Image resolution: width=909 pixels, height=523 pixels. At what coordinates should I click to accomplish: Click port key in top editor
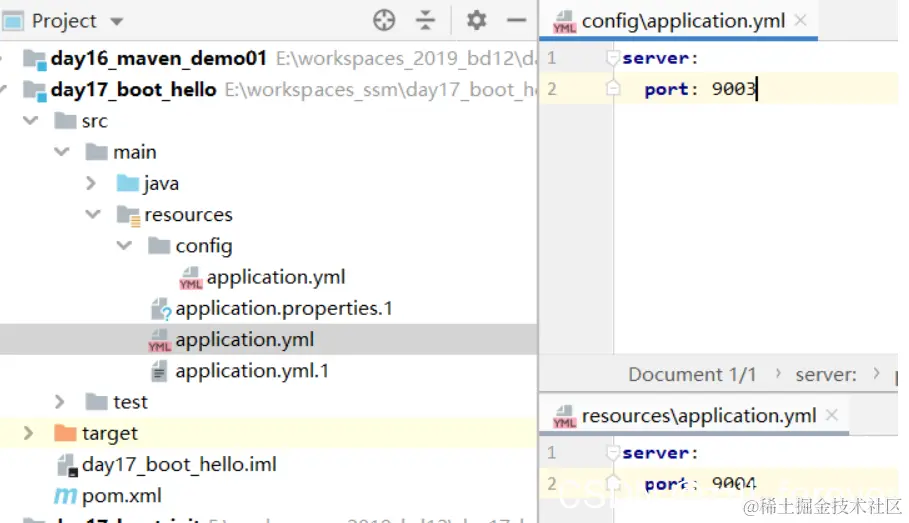pos(666,89)
